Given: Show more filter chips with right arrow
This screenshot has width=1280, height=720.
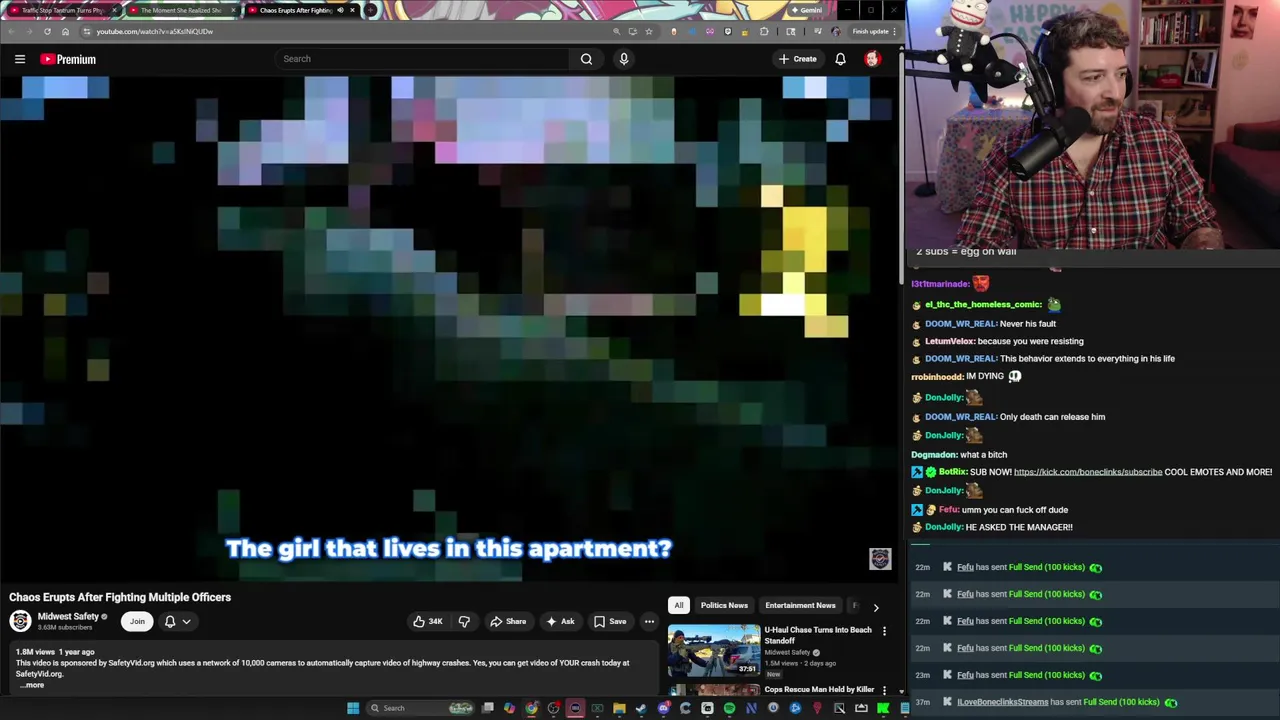Looking at the screenshot, I should coord(876,606).
